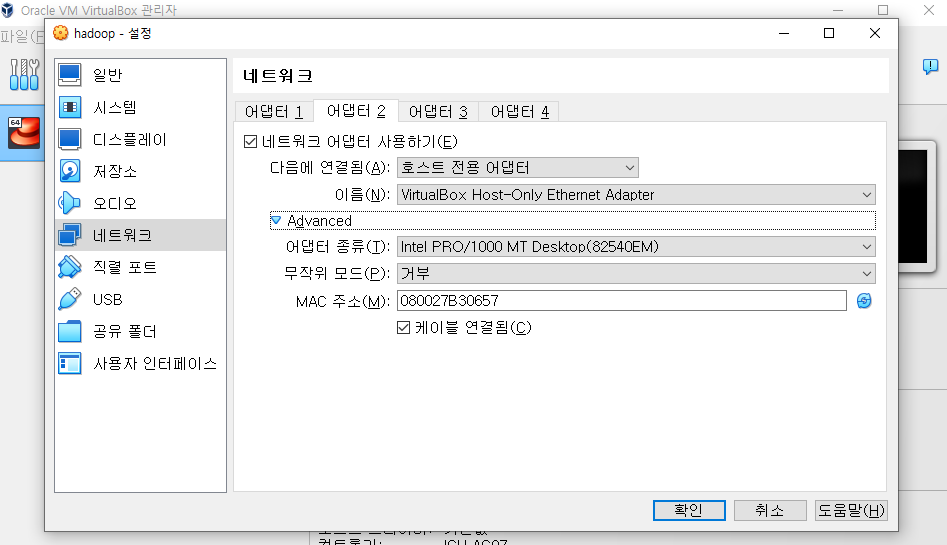
Task: Open the 무작위 모드 dropdown
Action: [636, 273]
